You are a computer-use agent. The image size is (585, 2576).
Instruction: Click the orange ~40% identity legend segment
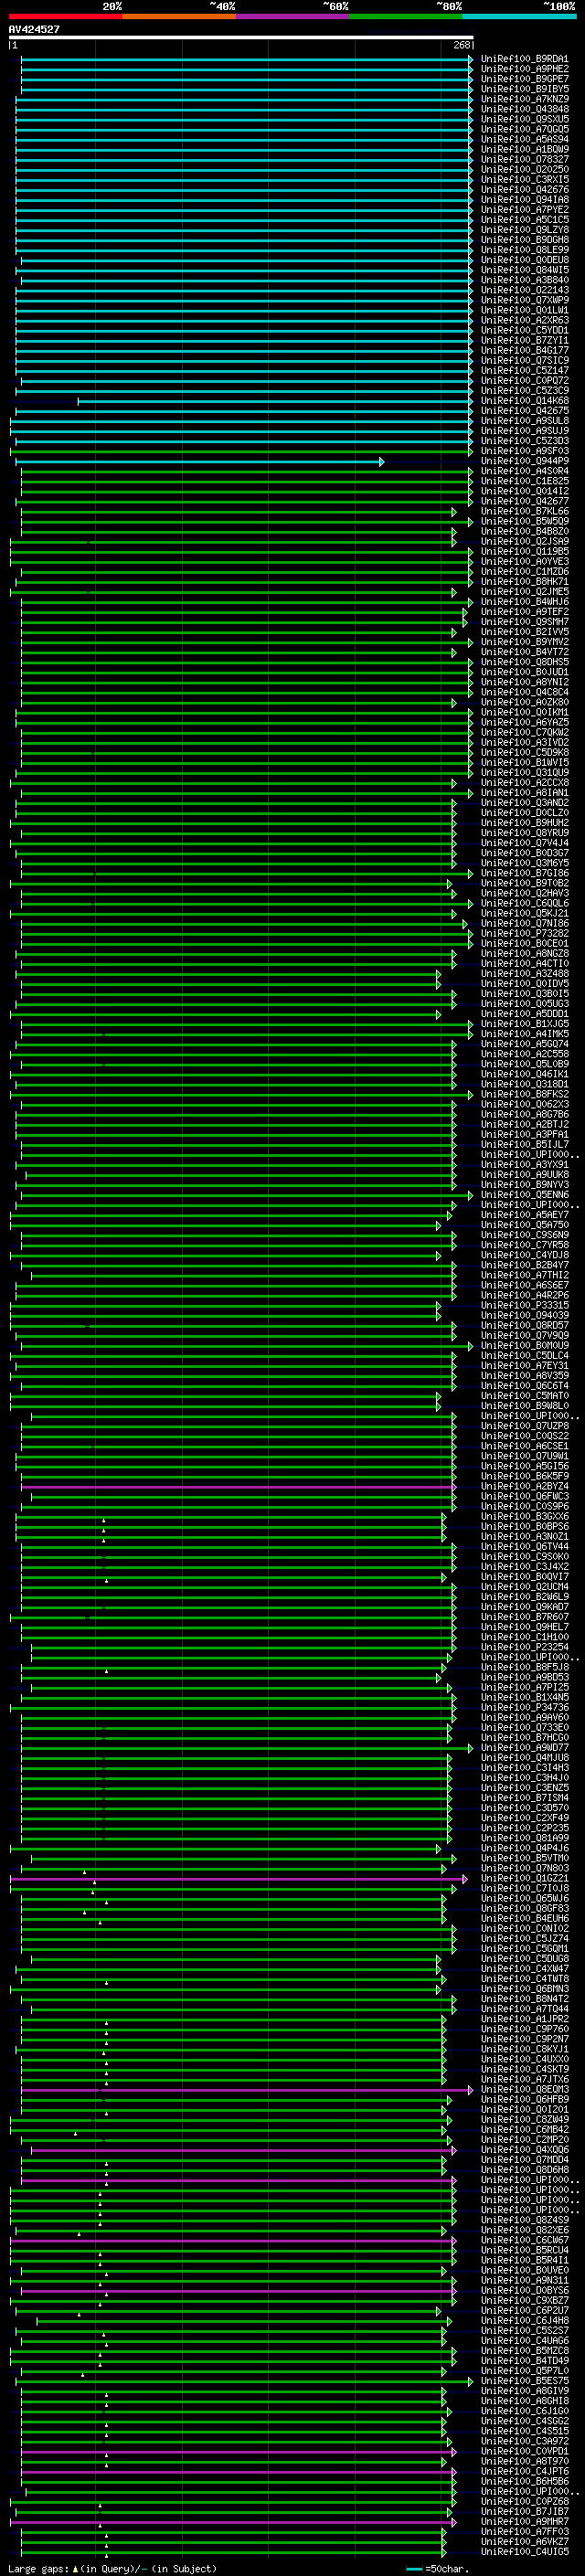click(x=179, y=16)
